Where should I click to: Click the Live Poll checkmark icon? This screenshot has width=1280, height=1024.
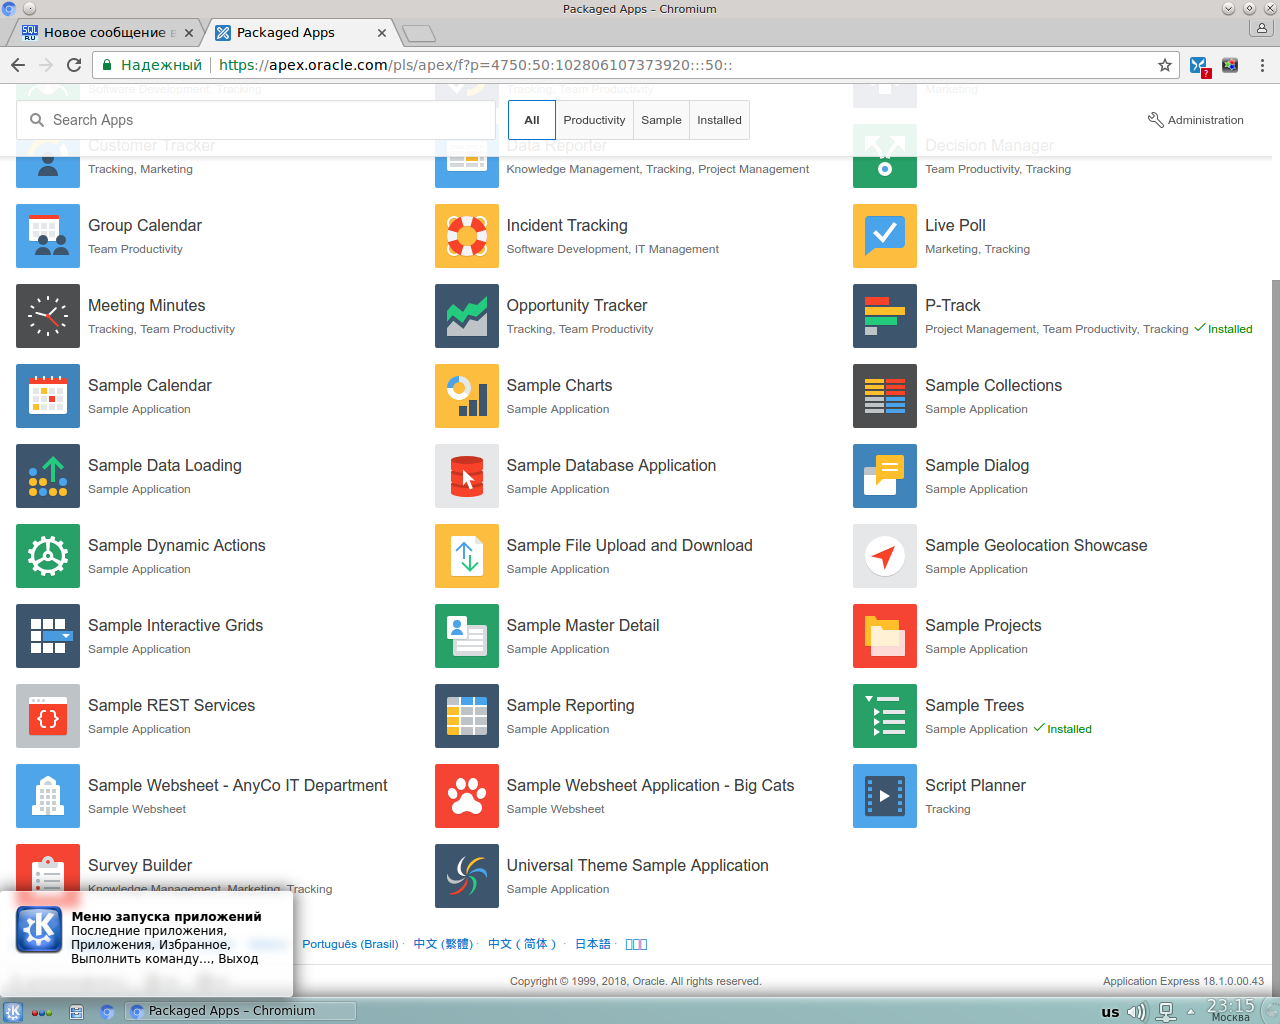click(884, 236)
